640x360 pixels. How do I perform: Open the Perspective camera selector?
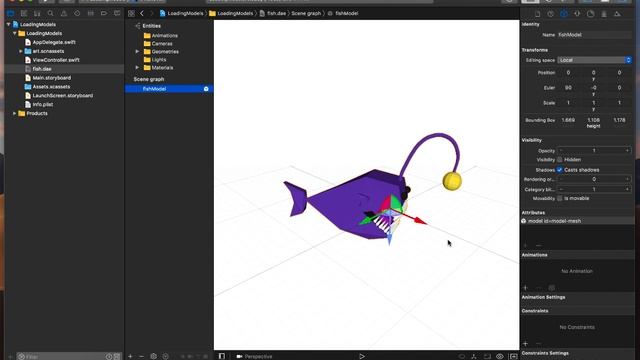tap(254, 356)
